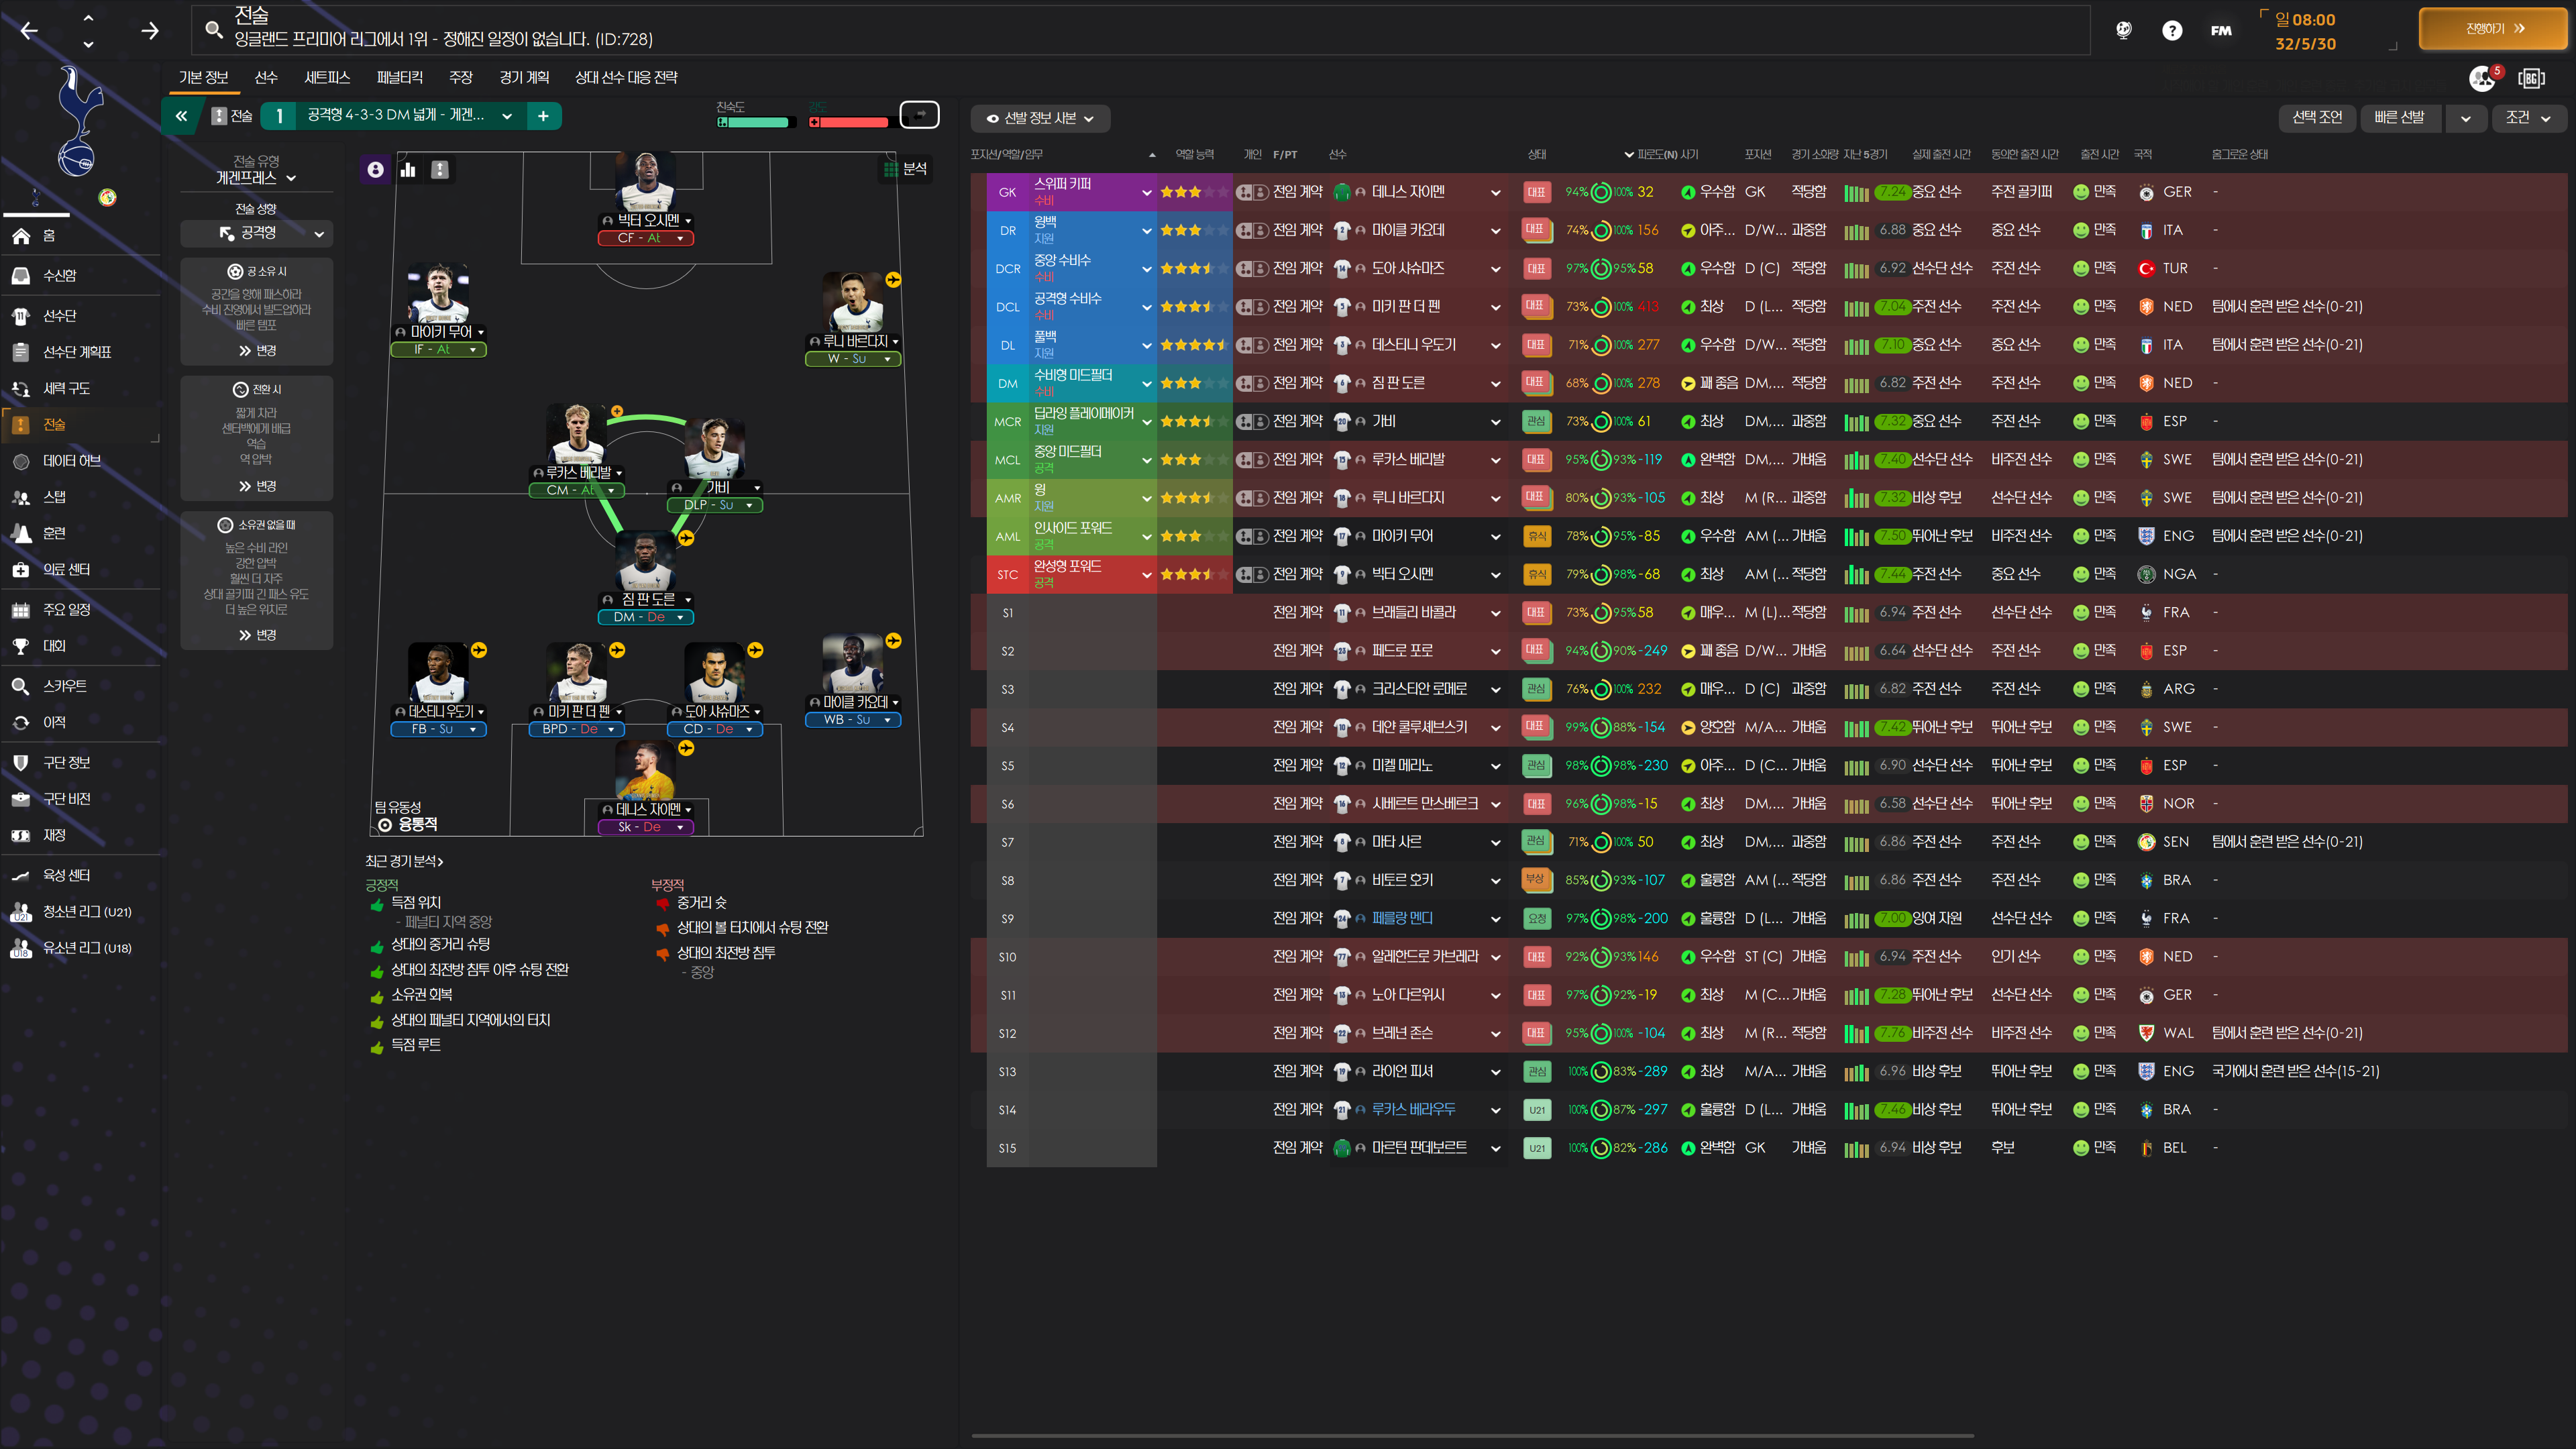Open the 선발 정보 사본 view dropdown

click(x=1040, y=118)
